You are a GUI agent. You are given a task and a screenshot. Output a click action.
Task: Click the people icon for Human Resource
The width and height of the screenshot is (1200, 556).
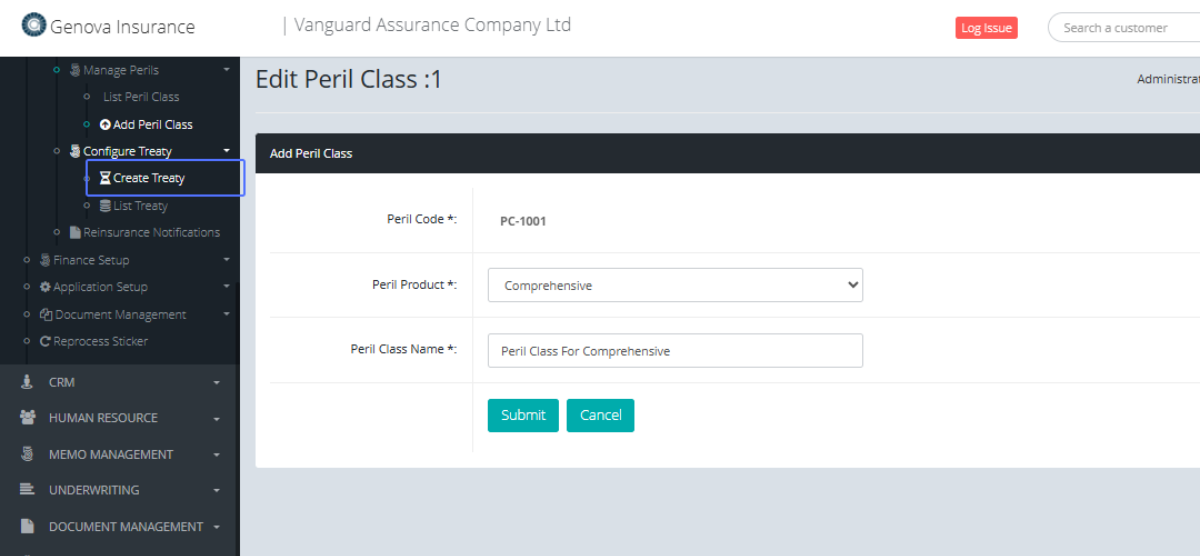pos(28,418)
